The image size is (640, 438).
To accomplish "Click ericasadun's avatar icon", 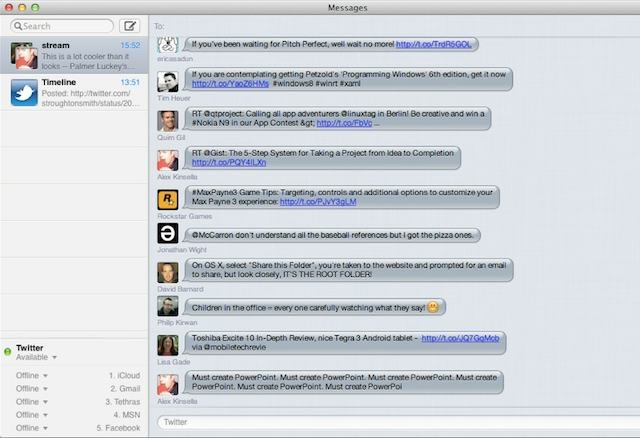I will [x=168, y=44].
